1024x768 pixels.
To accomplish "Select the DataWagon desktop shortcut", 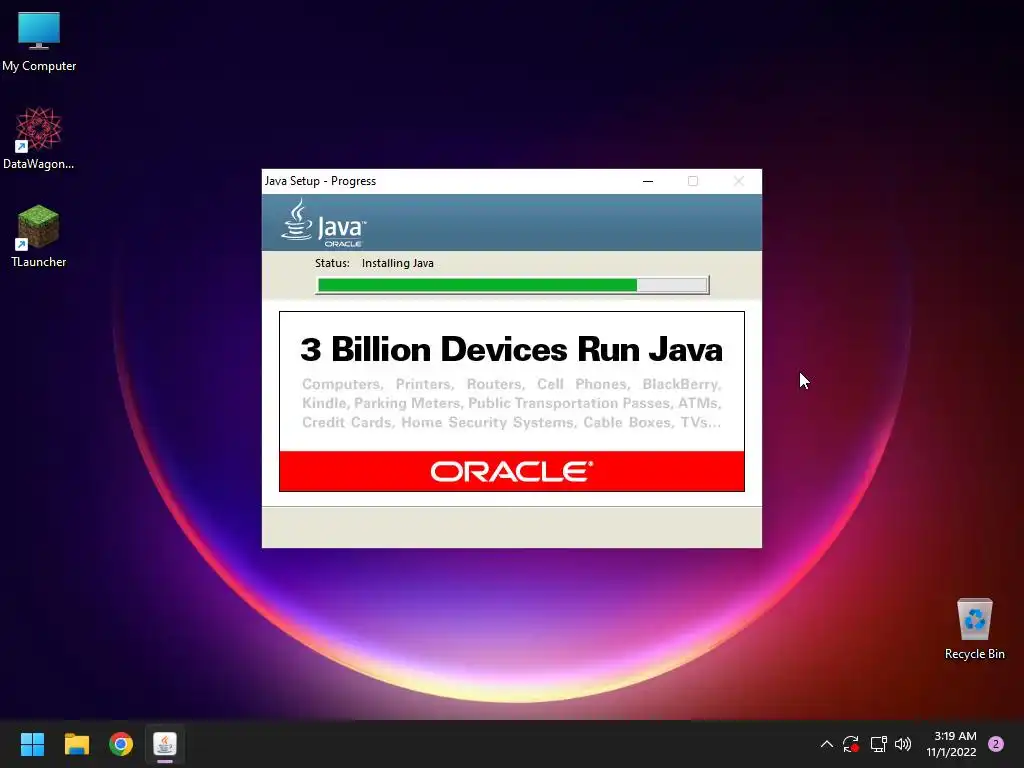I will [x=39, y=139].
